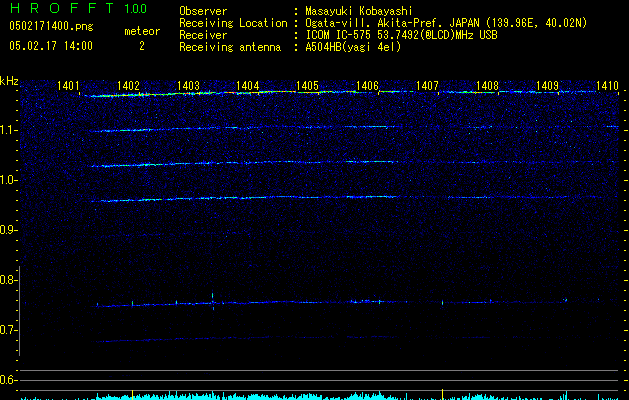
Task: Click antenna text A504HB(yagi 4el)
Action: point(353,47)
